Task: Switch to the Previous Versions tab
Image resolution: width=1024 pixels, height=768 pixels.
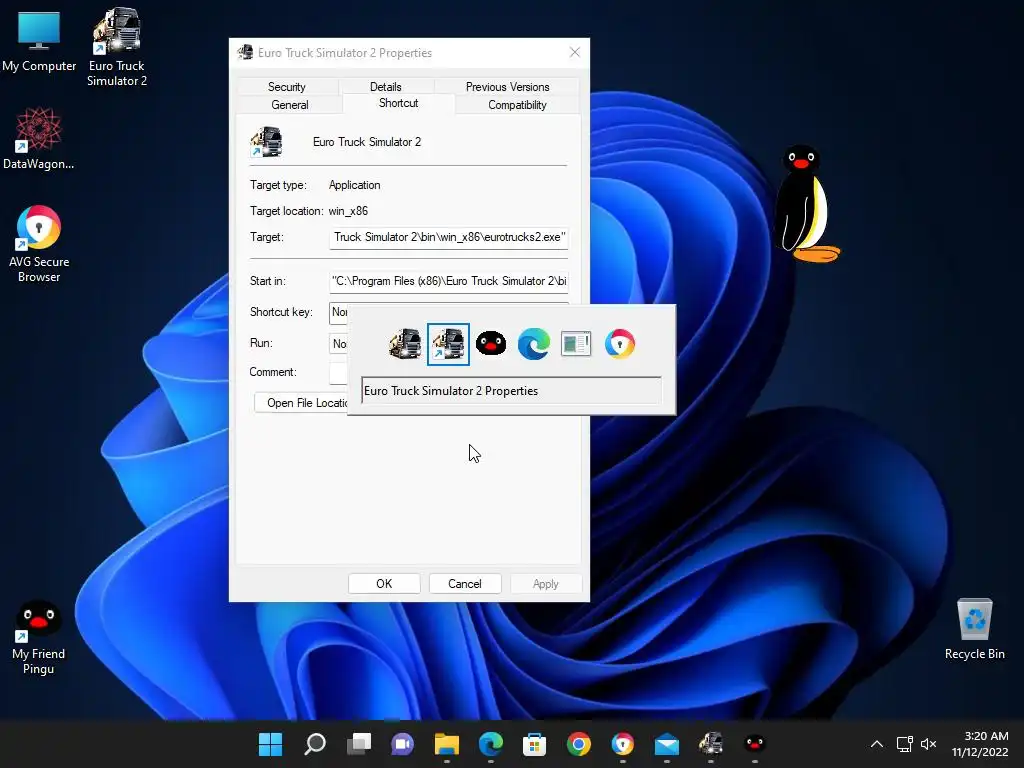Action: [507, 87]
